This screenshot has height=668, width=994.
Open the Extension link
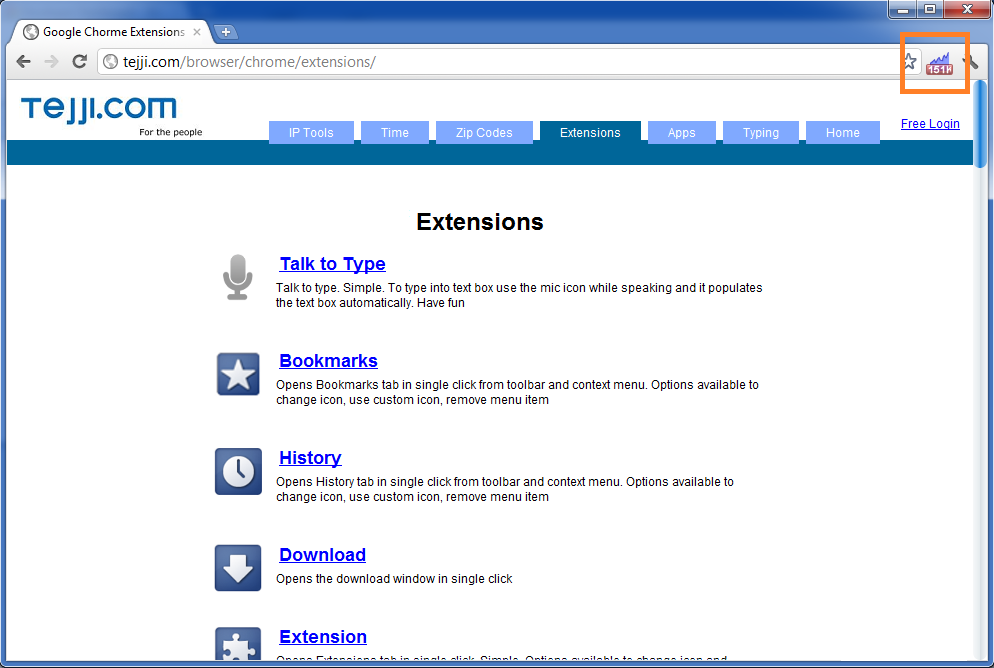coord(323,636)
